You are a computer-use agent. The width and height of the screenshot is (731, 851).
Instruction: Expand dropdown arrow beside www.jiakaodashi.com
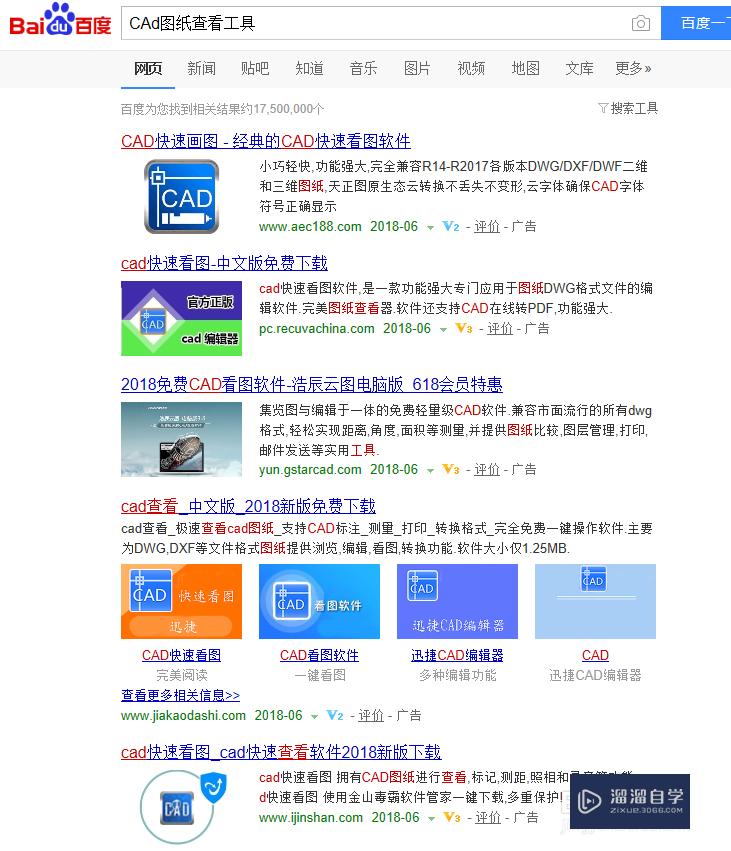coord(314,716)
